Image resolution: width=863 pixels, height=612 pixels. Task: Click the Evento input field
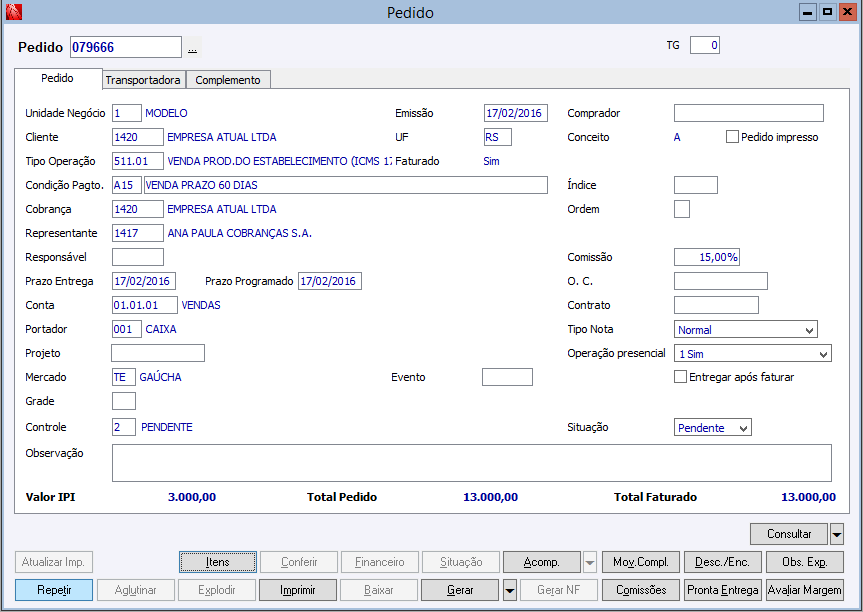[x=507, y=377]
